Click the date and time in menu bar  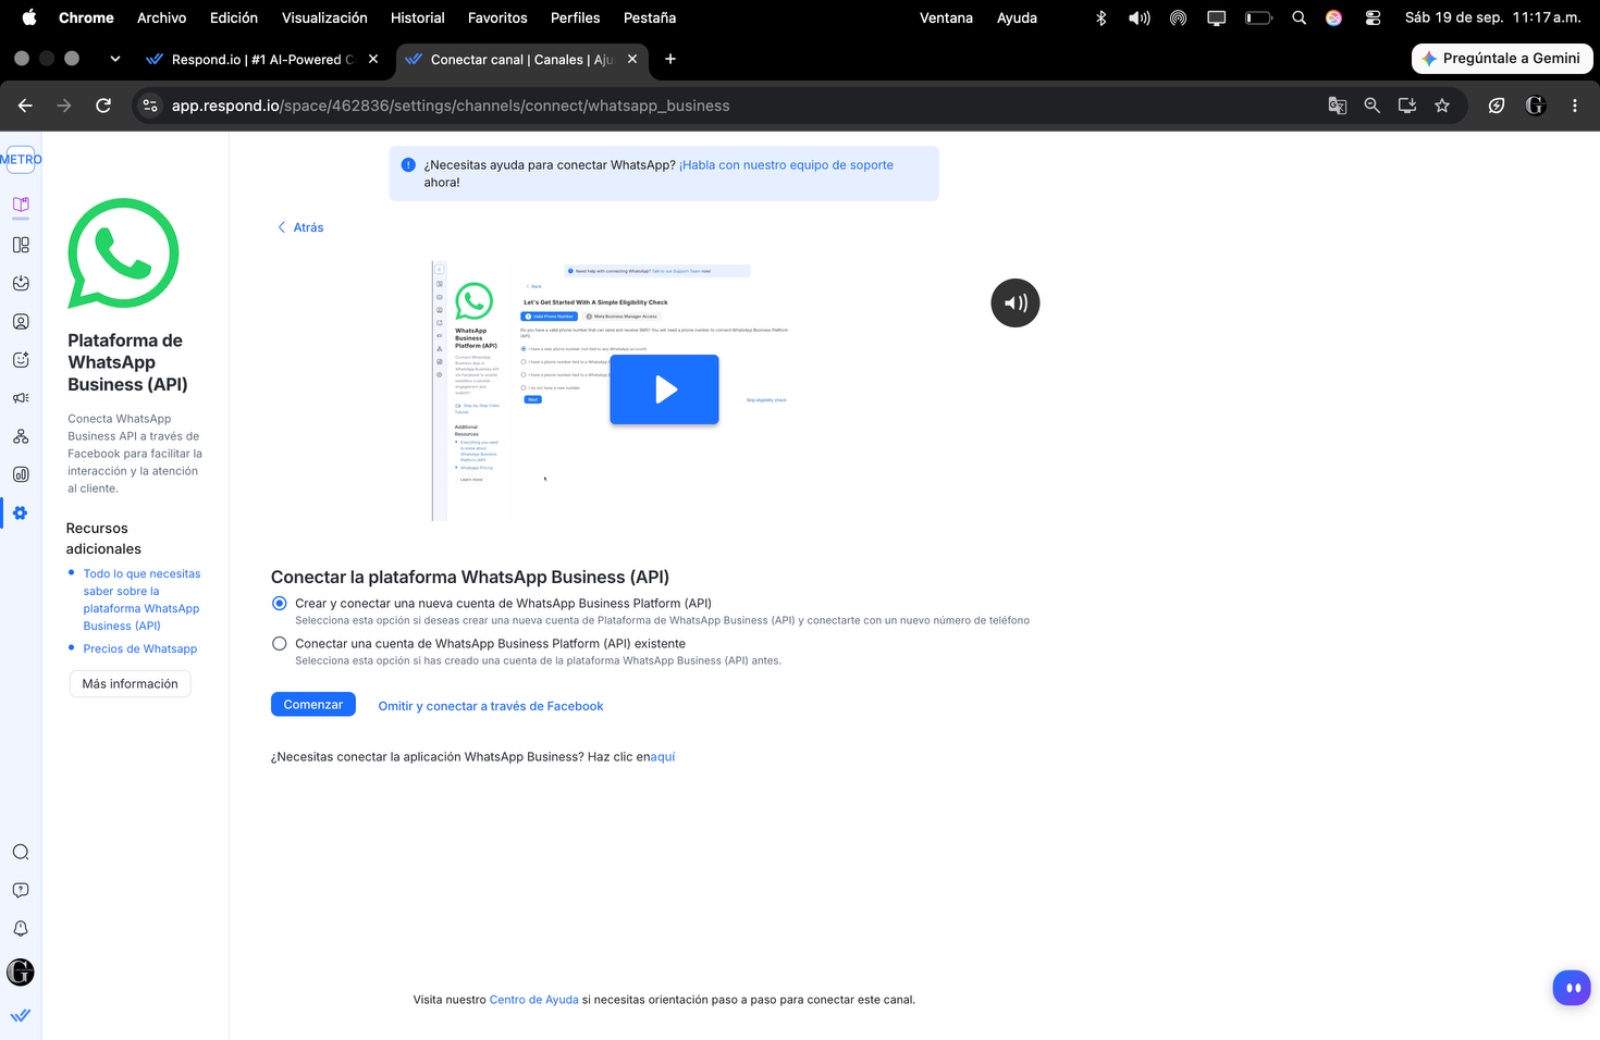(1493, 18)
